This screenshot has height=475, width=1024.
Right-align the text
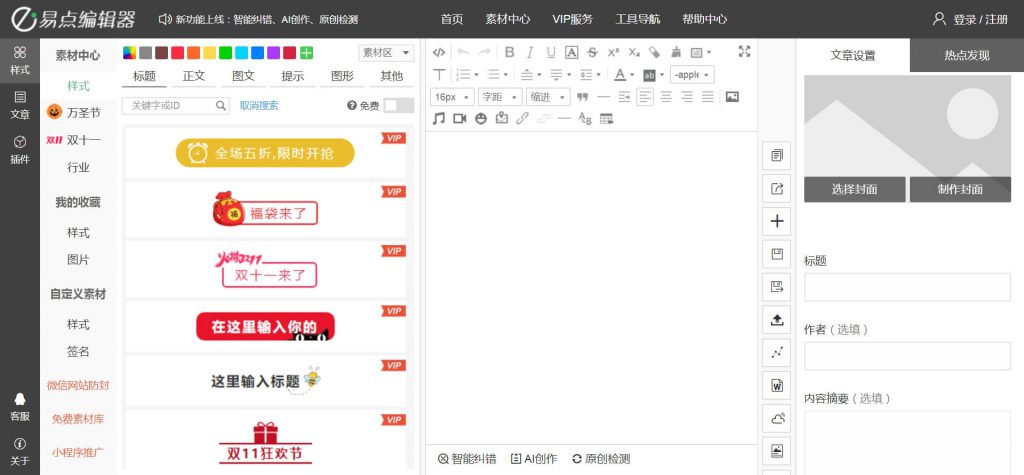(687, 97)
